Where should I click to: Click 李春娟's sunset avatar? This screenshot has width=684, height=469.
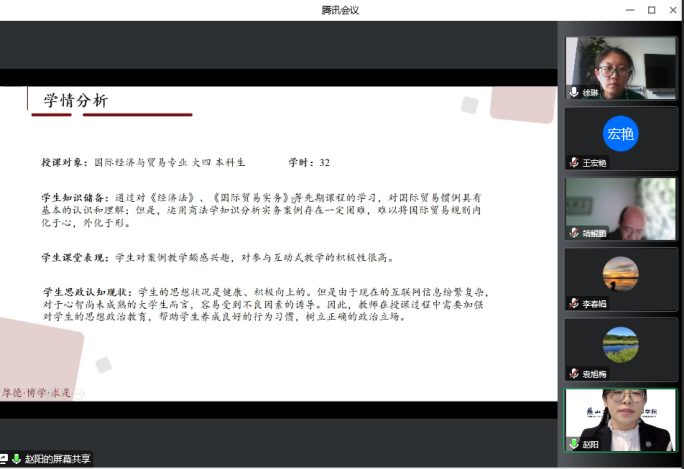coord(620,273)
